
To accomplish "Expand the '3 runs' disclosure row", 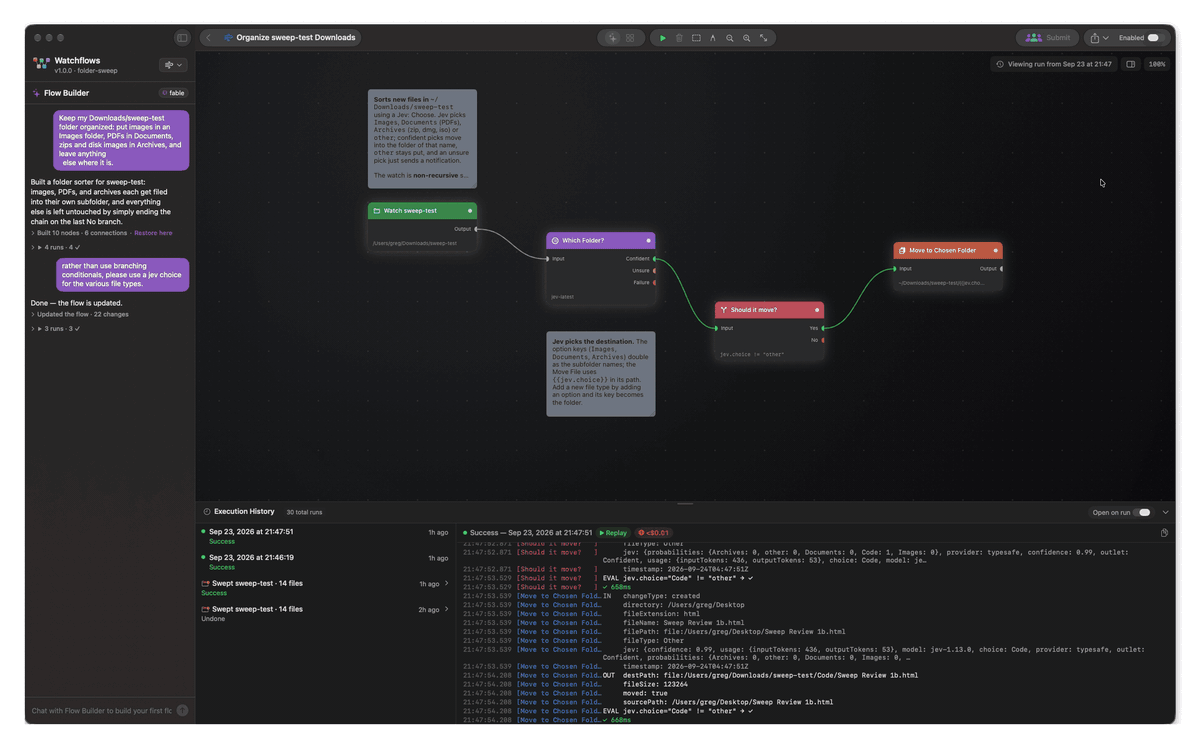I will point(56,328).
